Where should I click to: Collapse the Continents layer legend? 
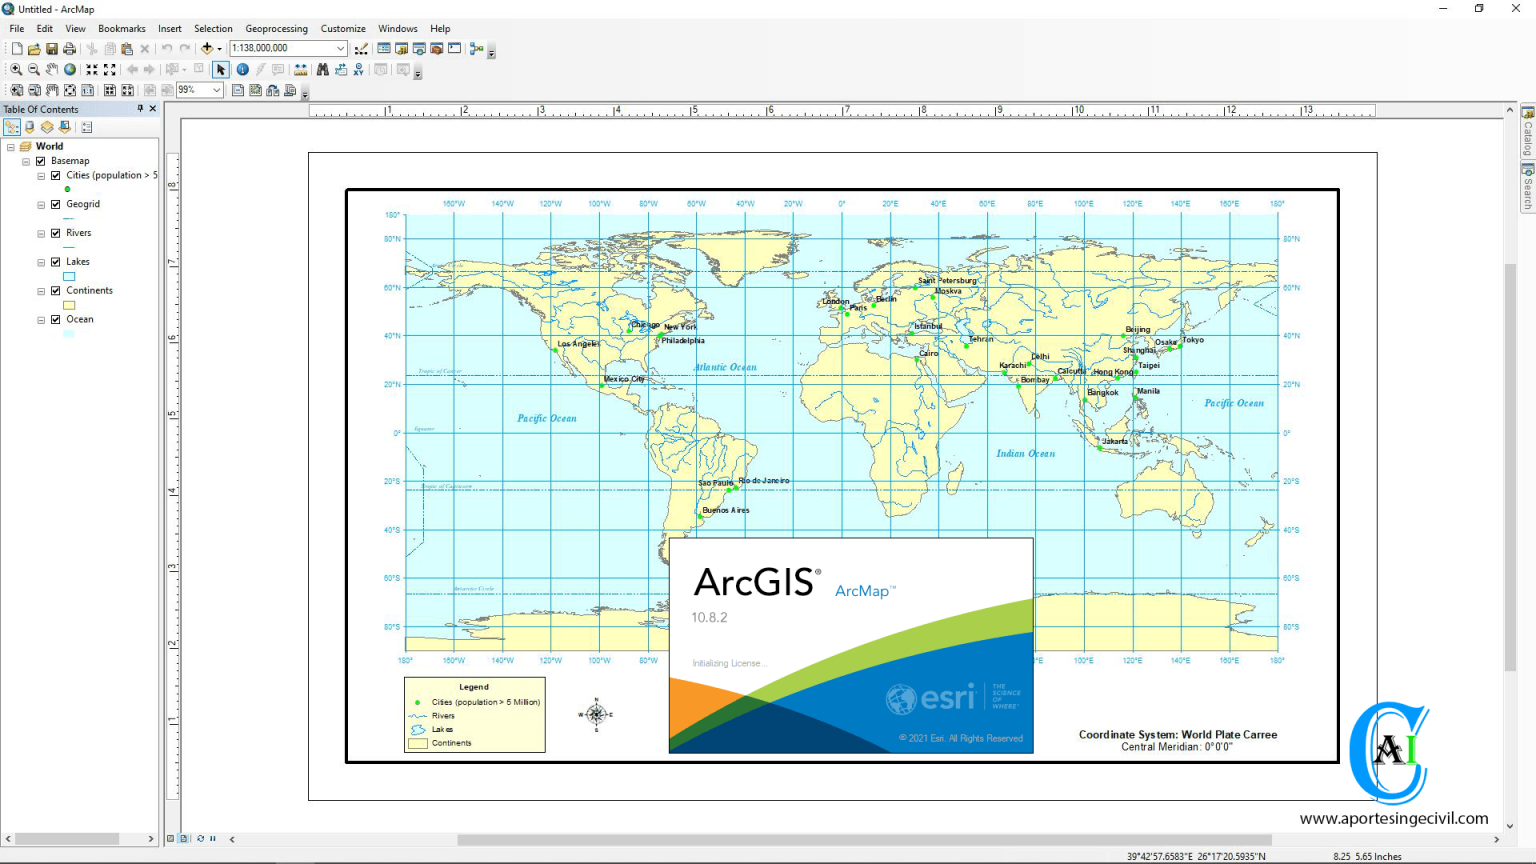coord(40,290)
